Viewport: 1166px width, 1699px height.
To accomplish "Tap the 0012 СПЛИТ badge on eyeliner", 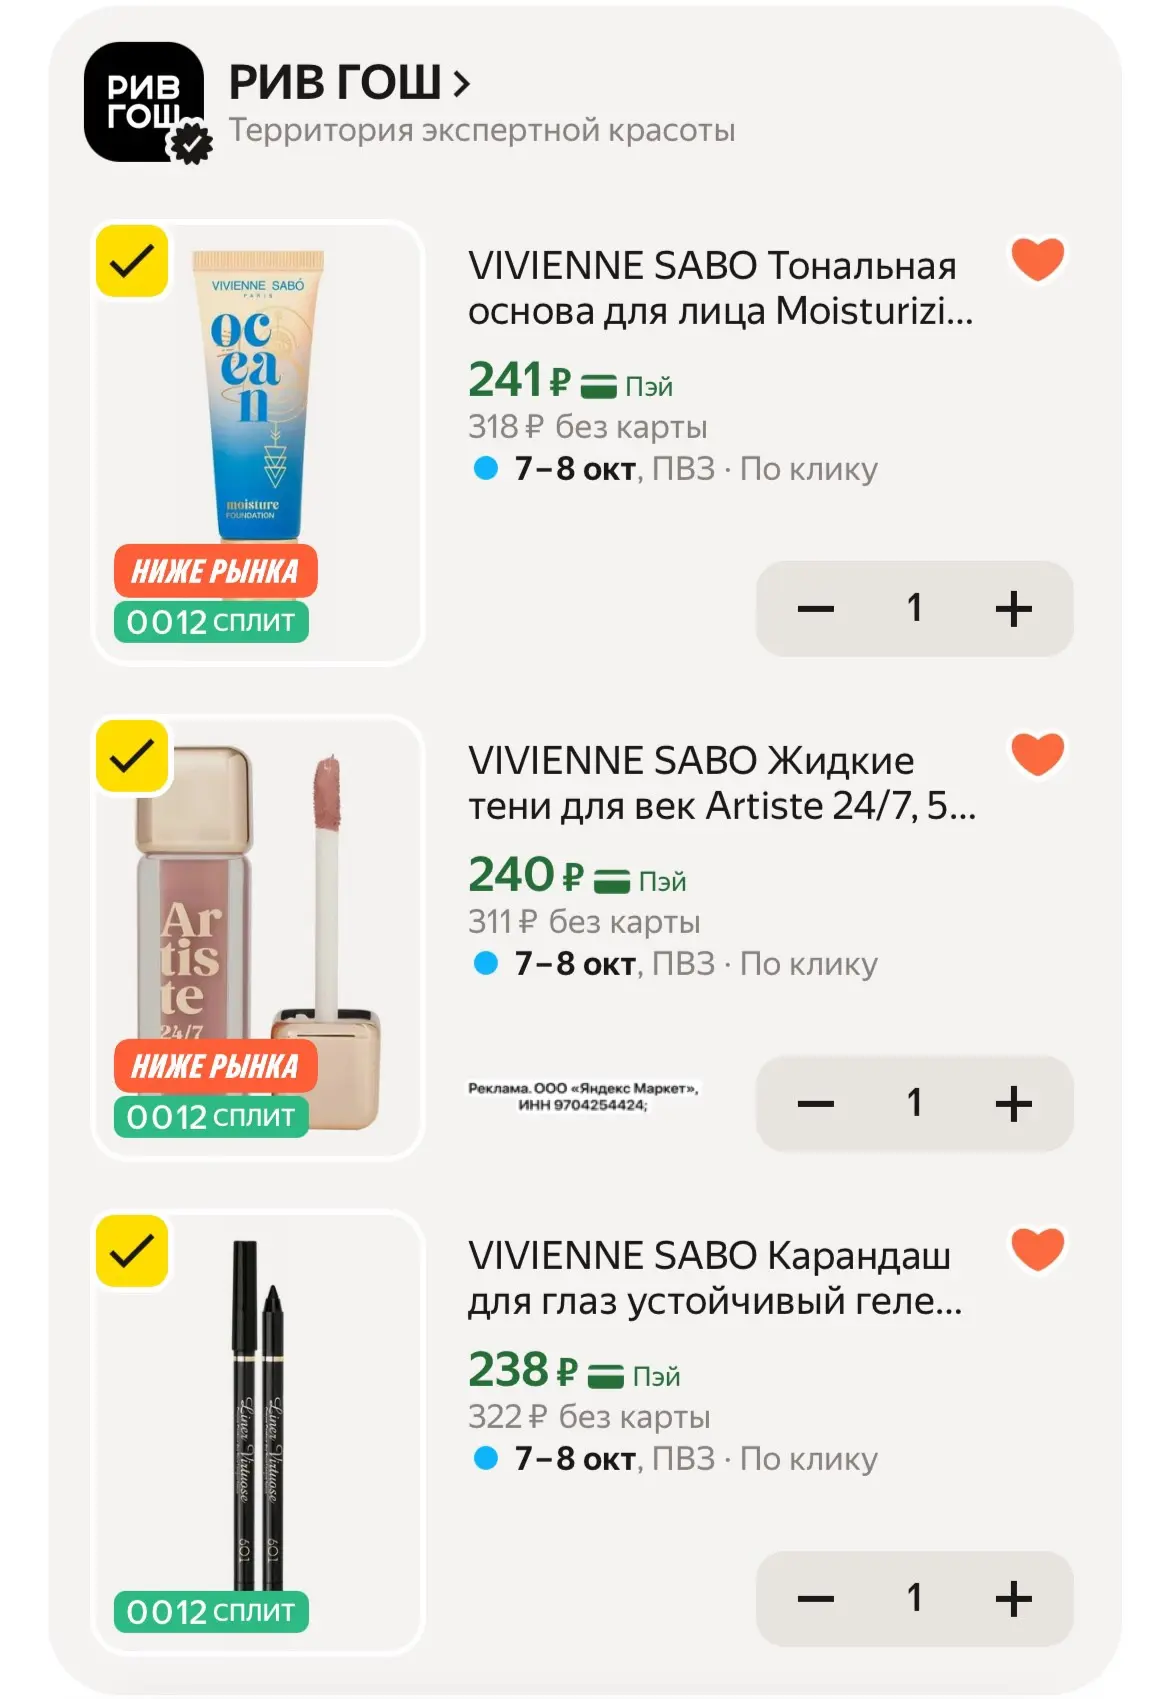I will coord(211,1611).
